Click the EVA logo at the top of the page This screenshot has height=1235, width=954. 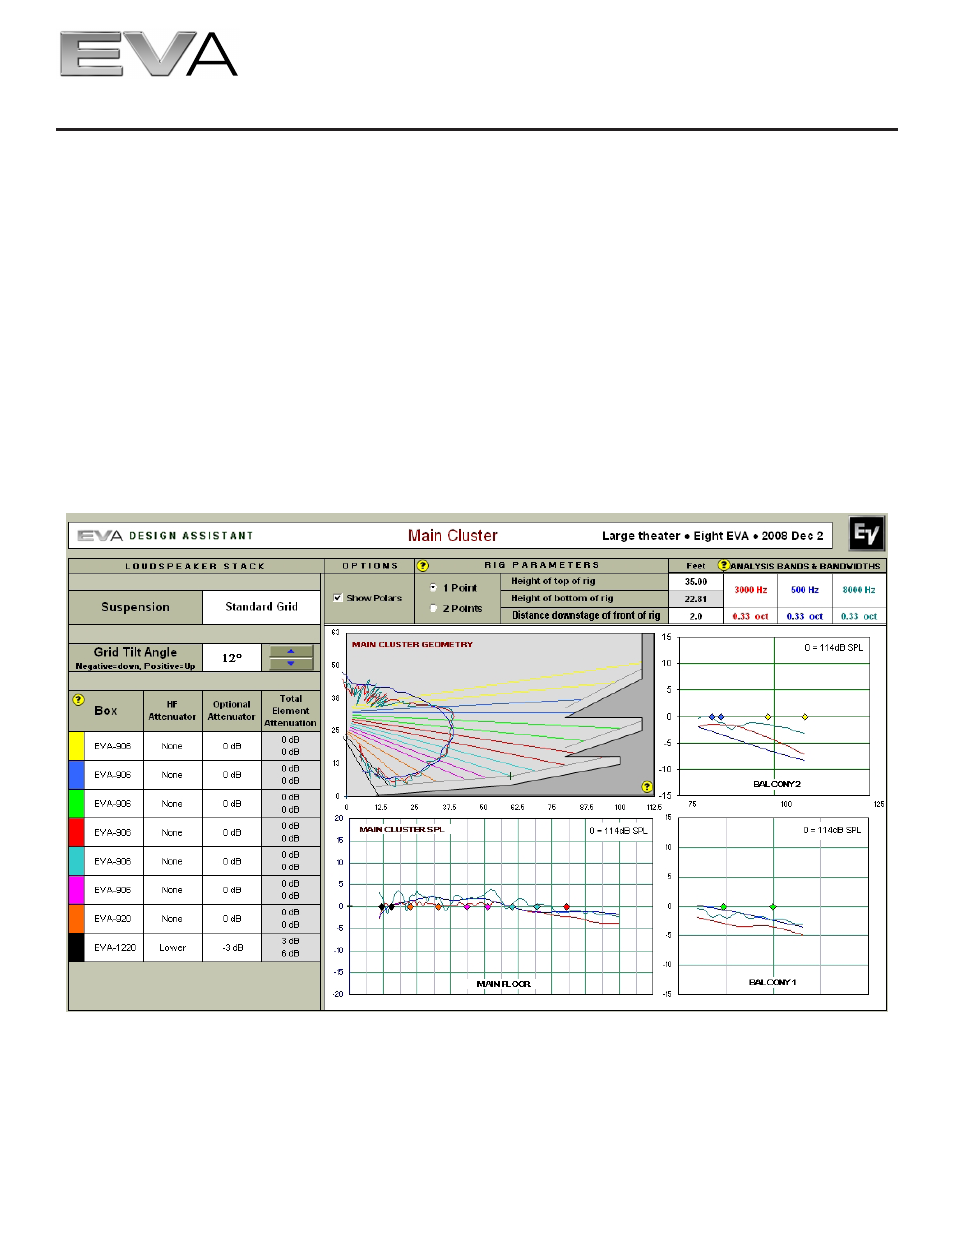click(148, 55)
